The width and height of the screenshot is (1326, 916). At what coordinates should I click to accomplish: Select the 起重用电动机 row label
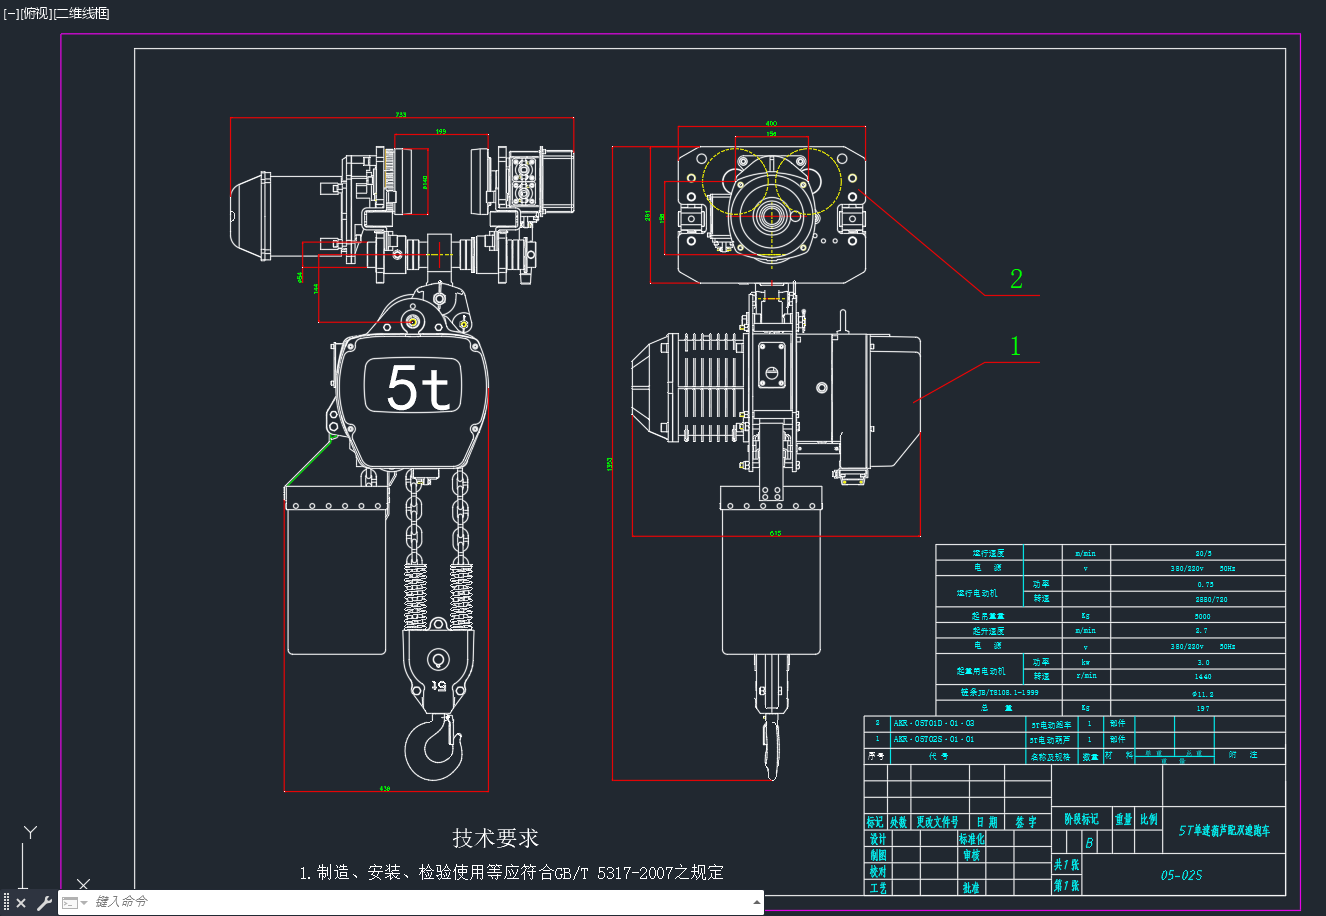tap(981, 671)
